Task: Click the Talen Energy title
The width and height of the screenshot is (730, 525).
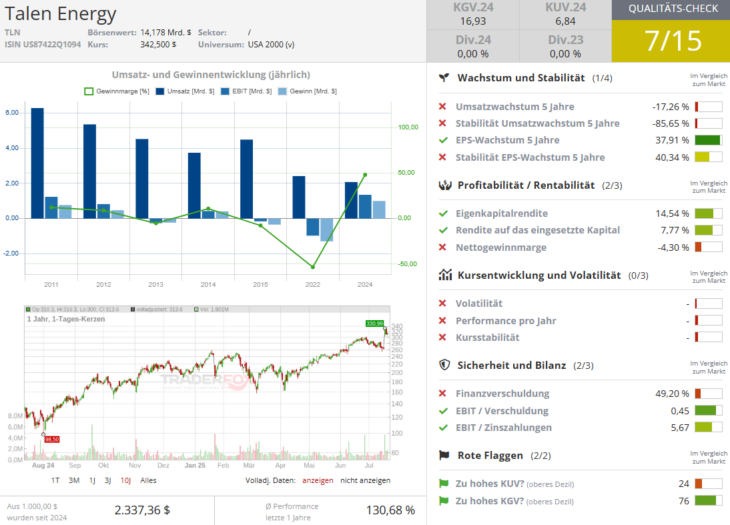Action: coord(60,14)
